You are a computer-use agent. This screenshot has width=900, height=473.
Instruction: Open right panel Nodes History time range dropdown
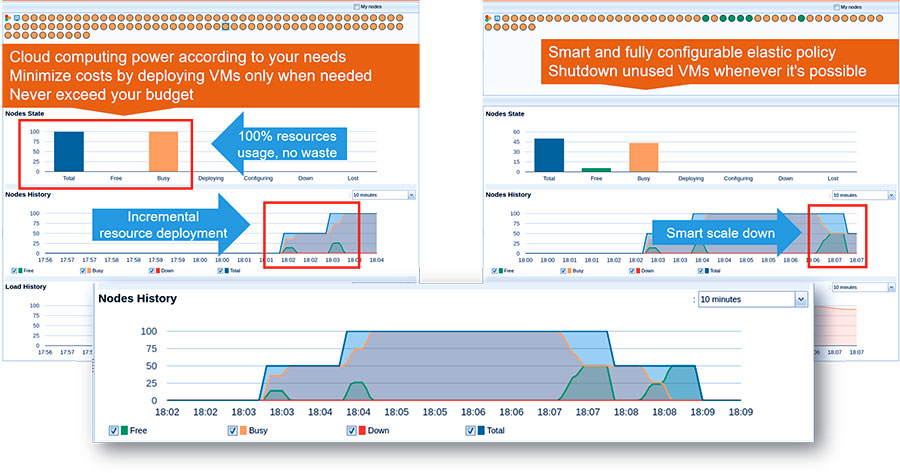point(863,195)
